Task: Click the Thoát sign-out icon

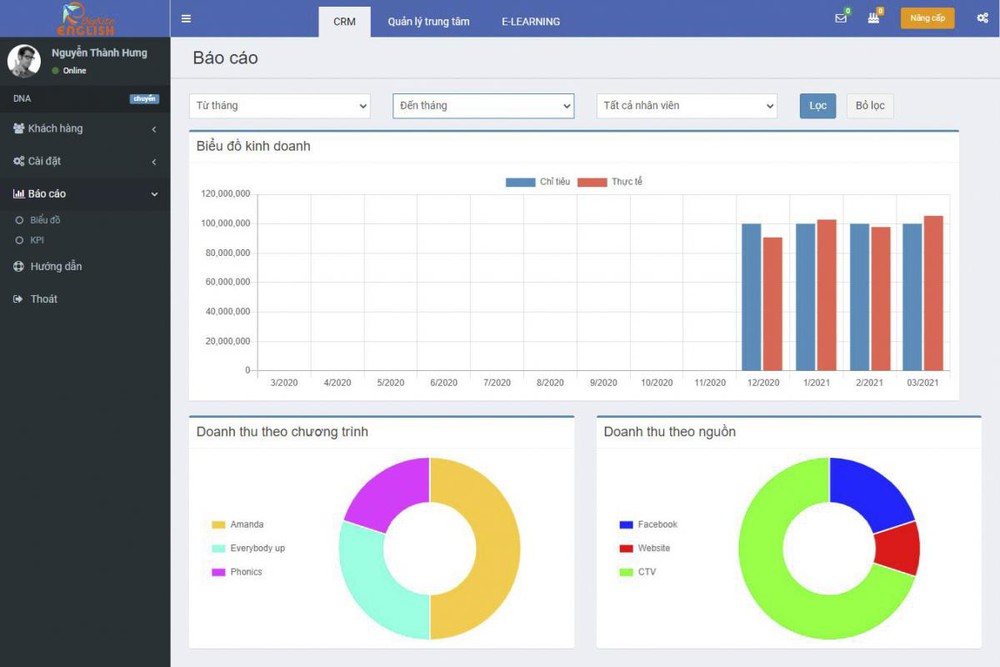Action: (x=18, y=299)
